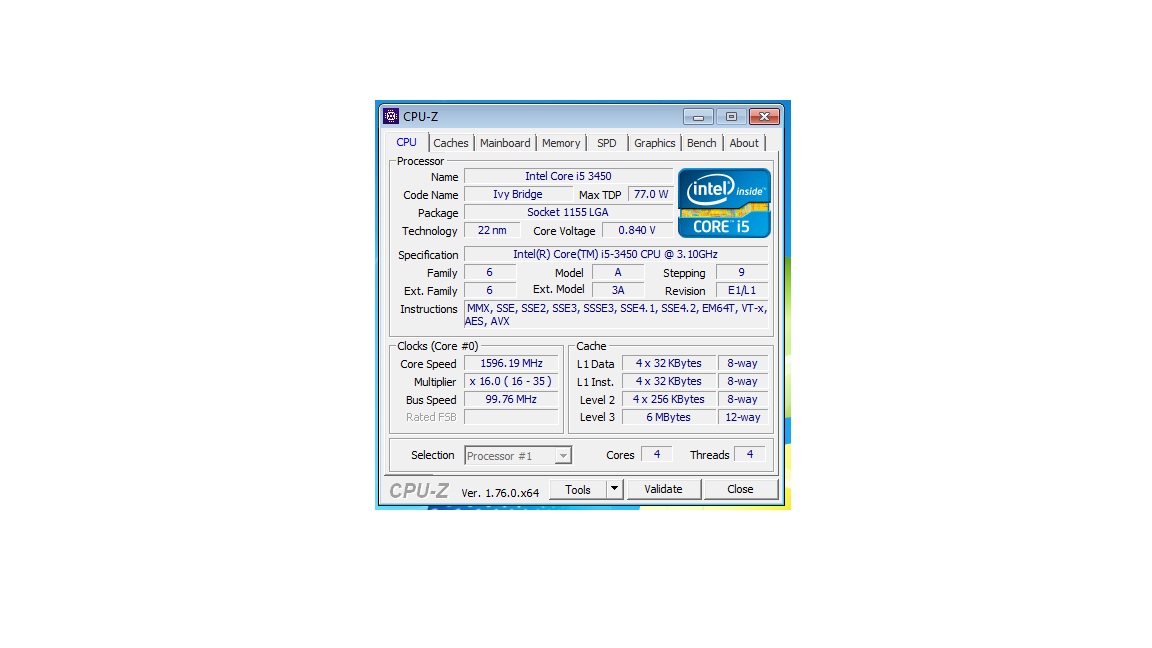The height and width of the screenshot is (648, 1152).
Task: Switch to the Caches tab
Action: click(450, 143)
